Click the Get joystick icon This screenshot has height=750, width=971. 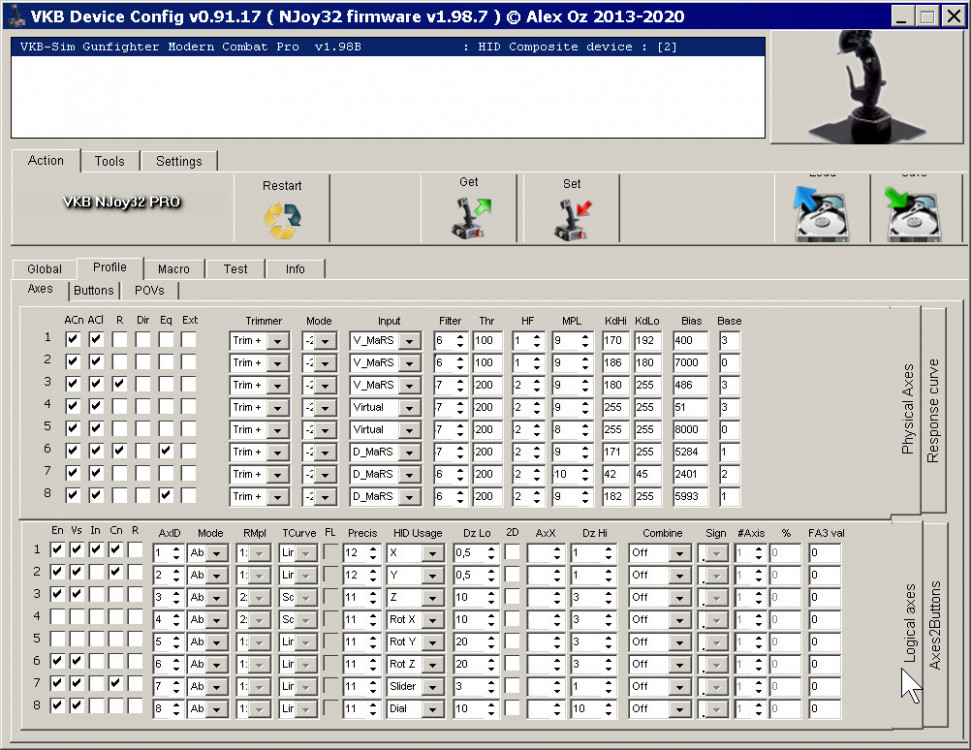[x=469, y=219]
